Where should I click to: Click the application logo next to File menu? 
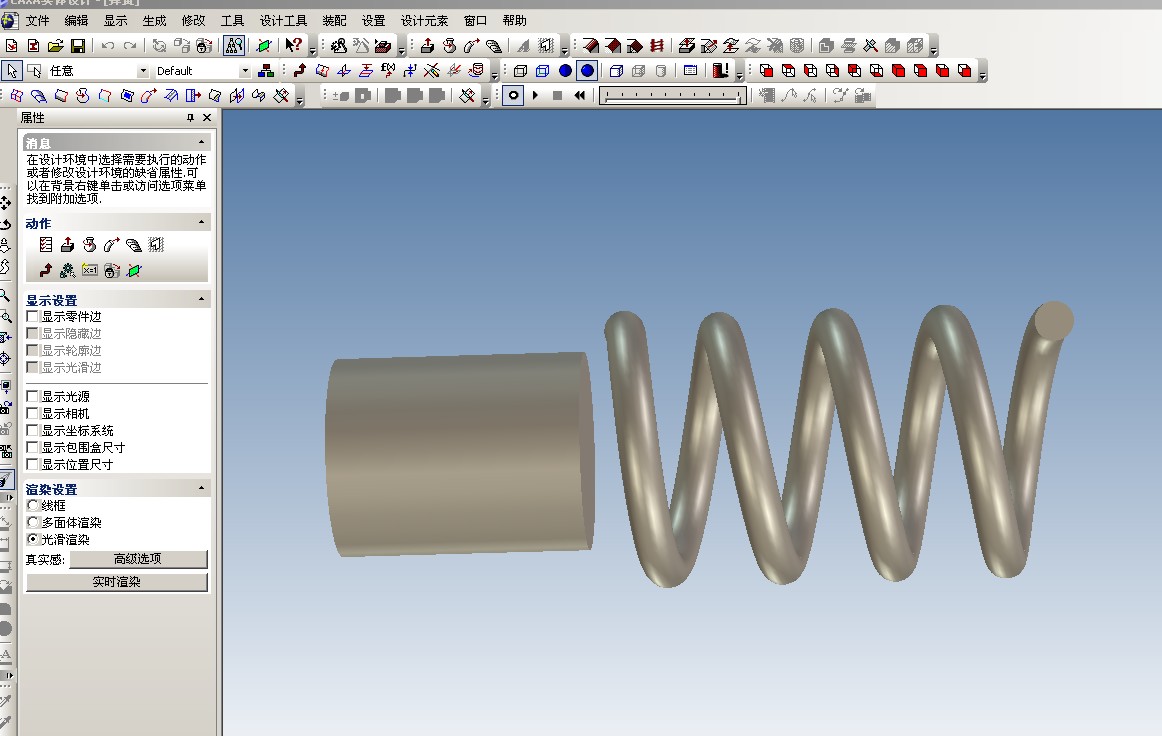(x=9, y=21)
